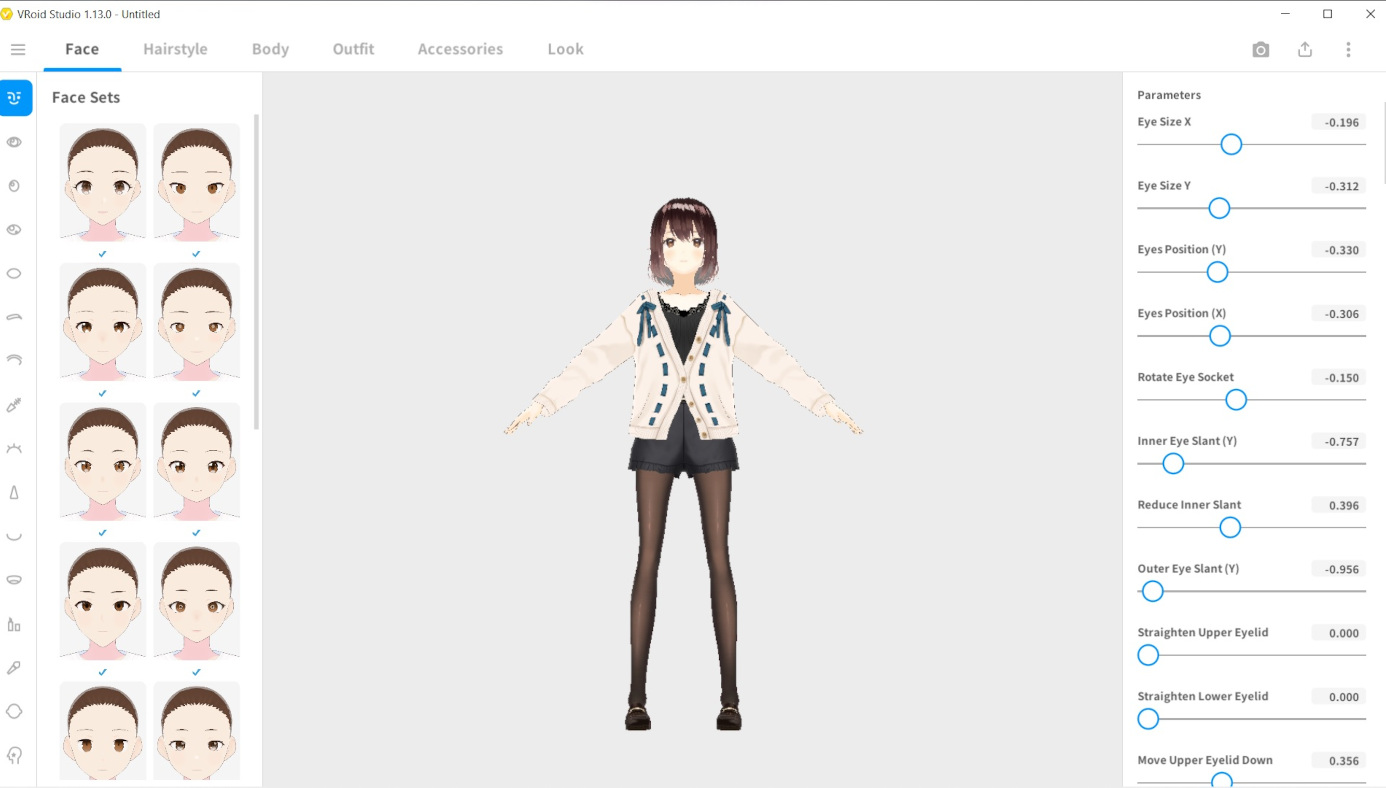
Task: Open the Nose editing category icon
Action: [15, 491]
